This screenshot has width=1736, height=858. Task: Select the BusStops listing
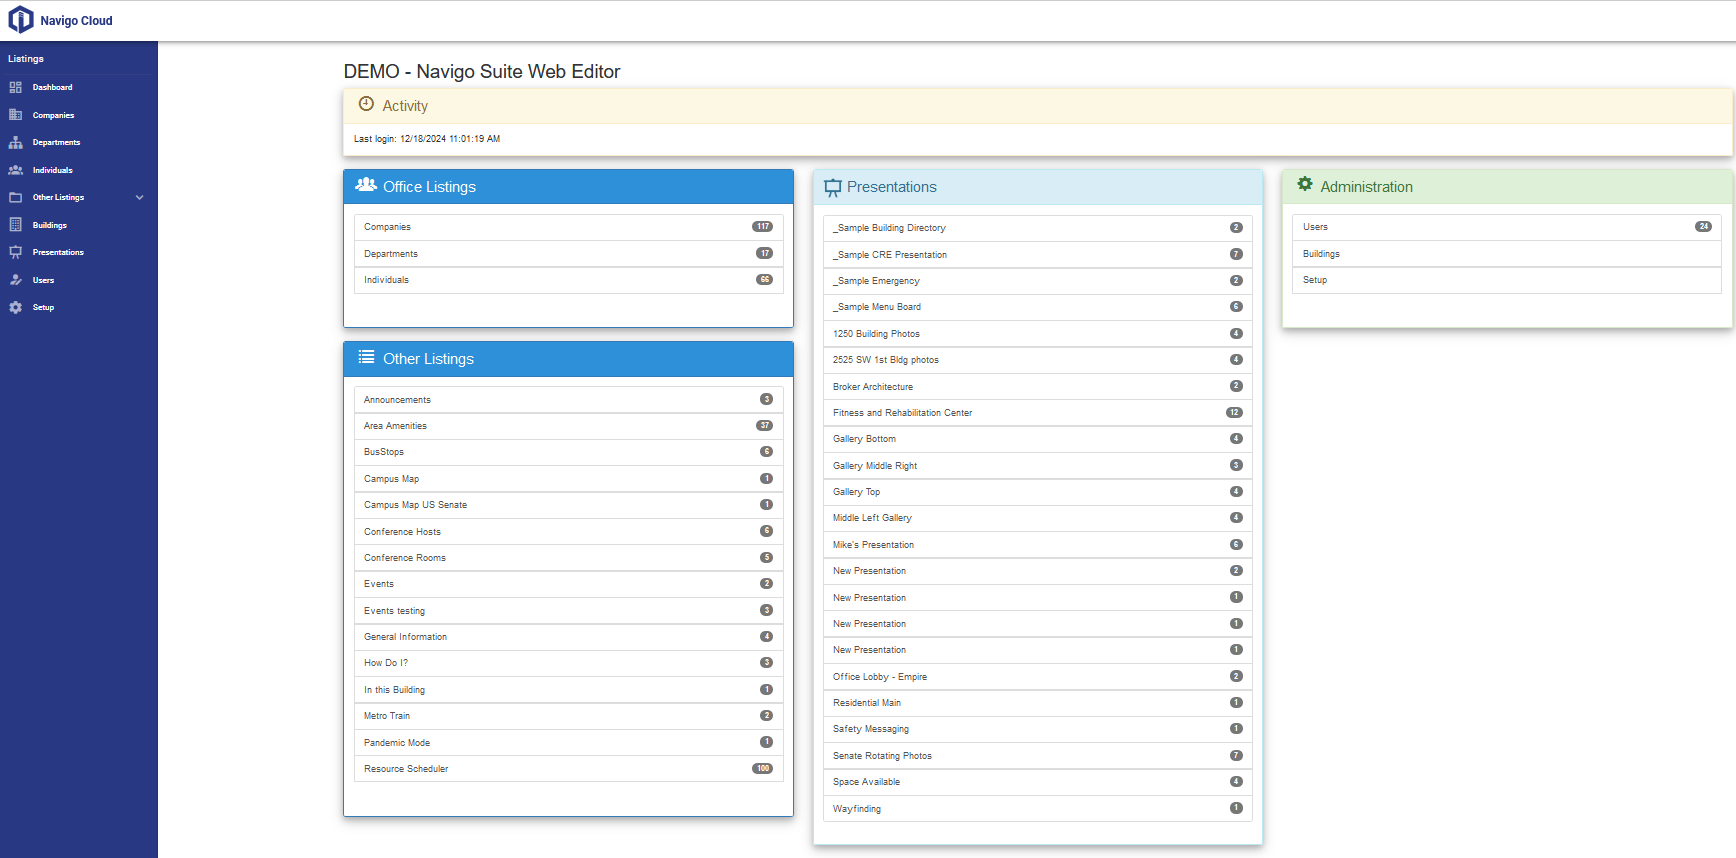pos(568,452)
